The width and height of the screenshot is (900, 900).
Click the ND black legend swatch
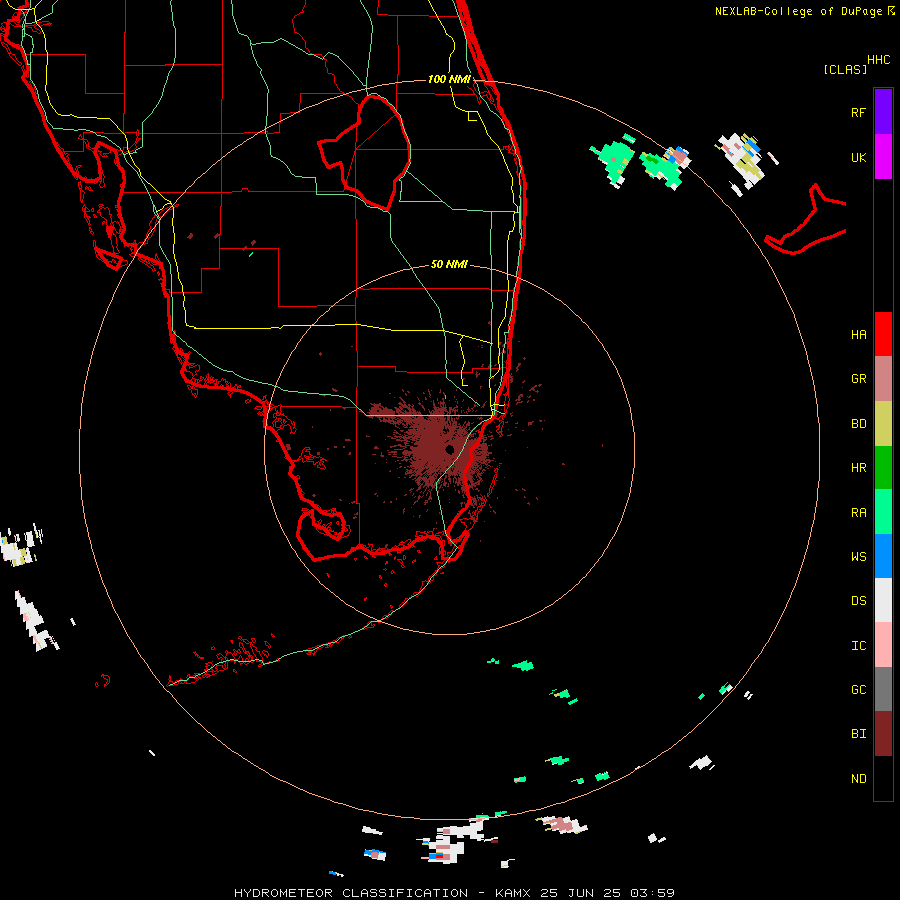click(883, 778)
